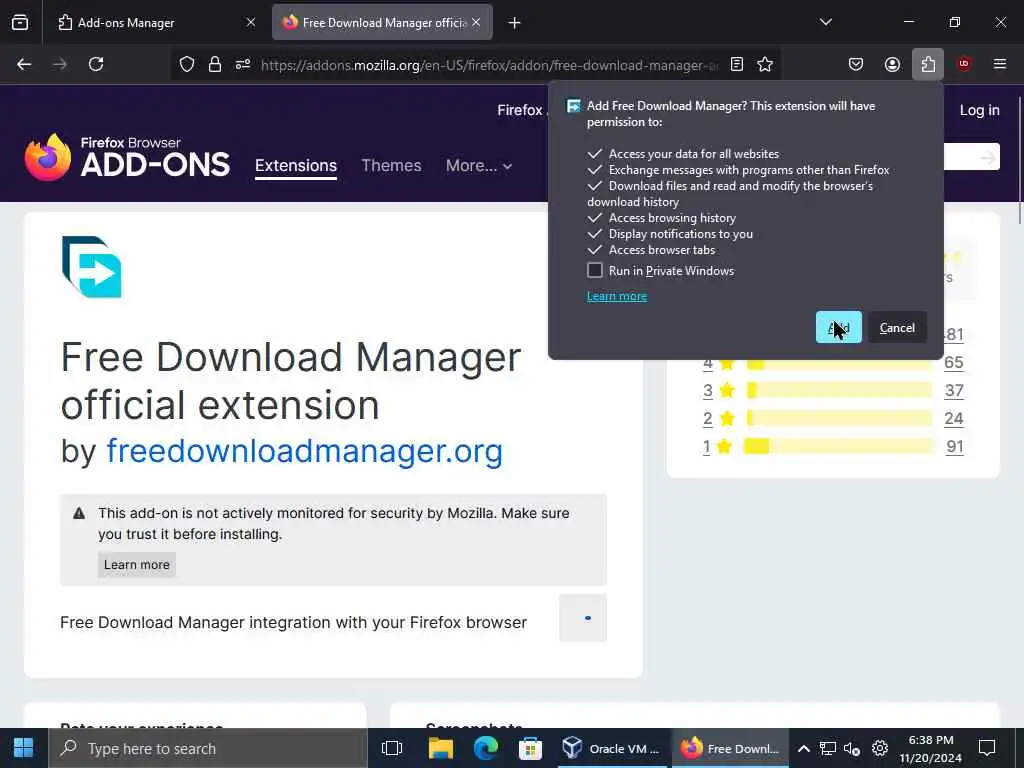Expand the list all tabs dropdown
Screen dimensions: 1024x768
826,22
